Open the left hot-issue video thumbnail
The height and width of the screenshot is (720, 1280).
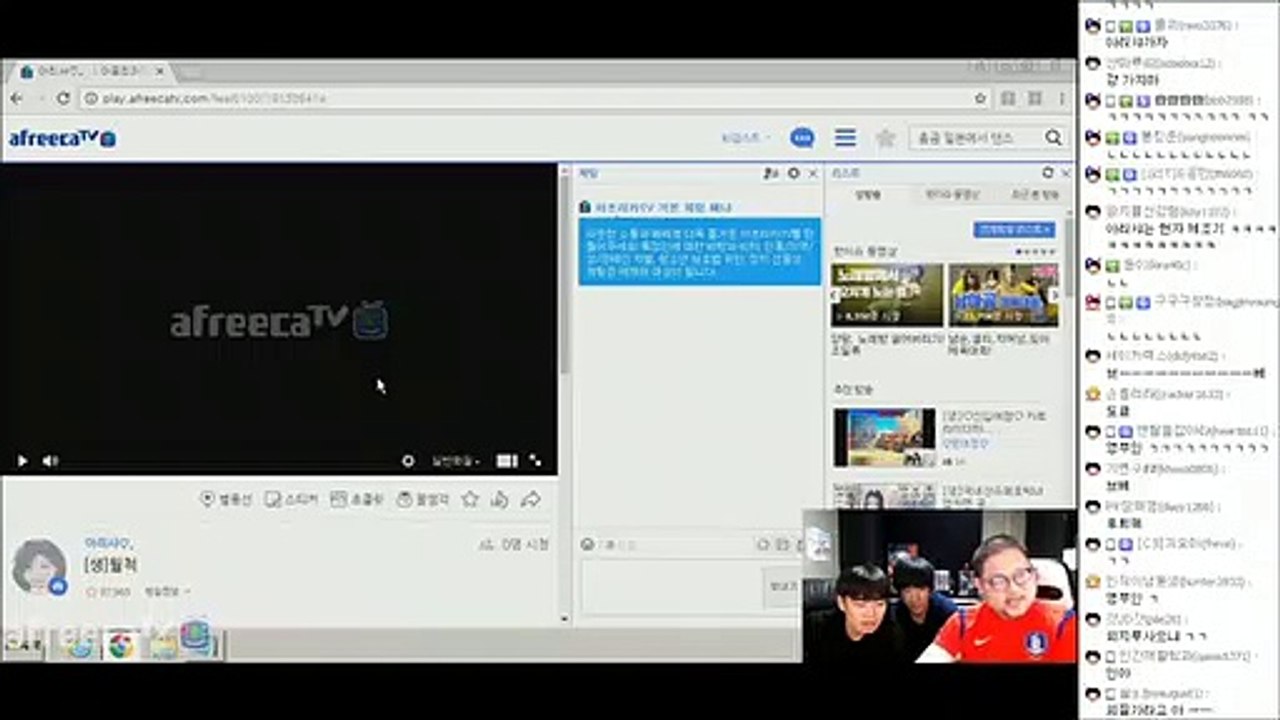pyautogui.click(x=887, y=295)
